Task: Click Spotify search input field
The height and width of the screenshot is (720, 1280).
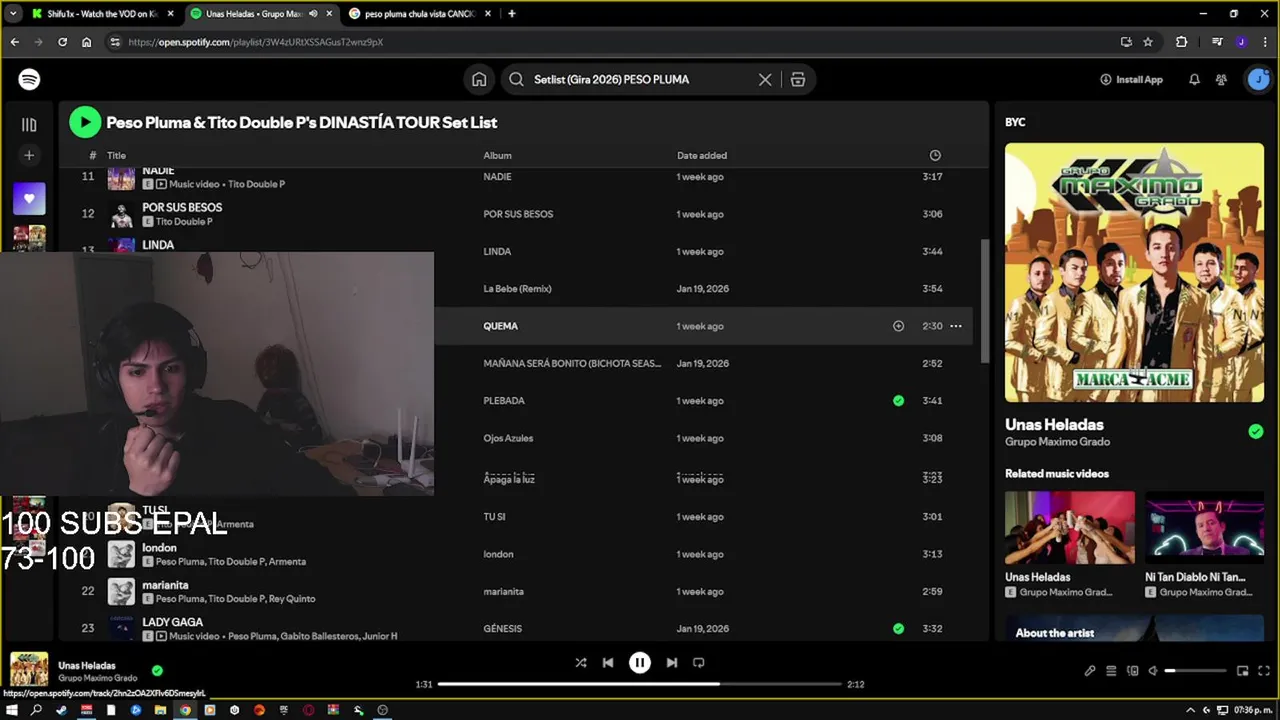Action: 640,79
